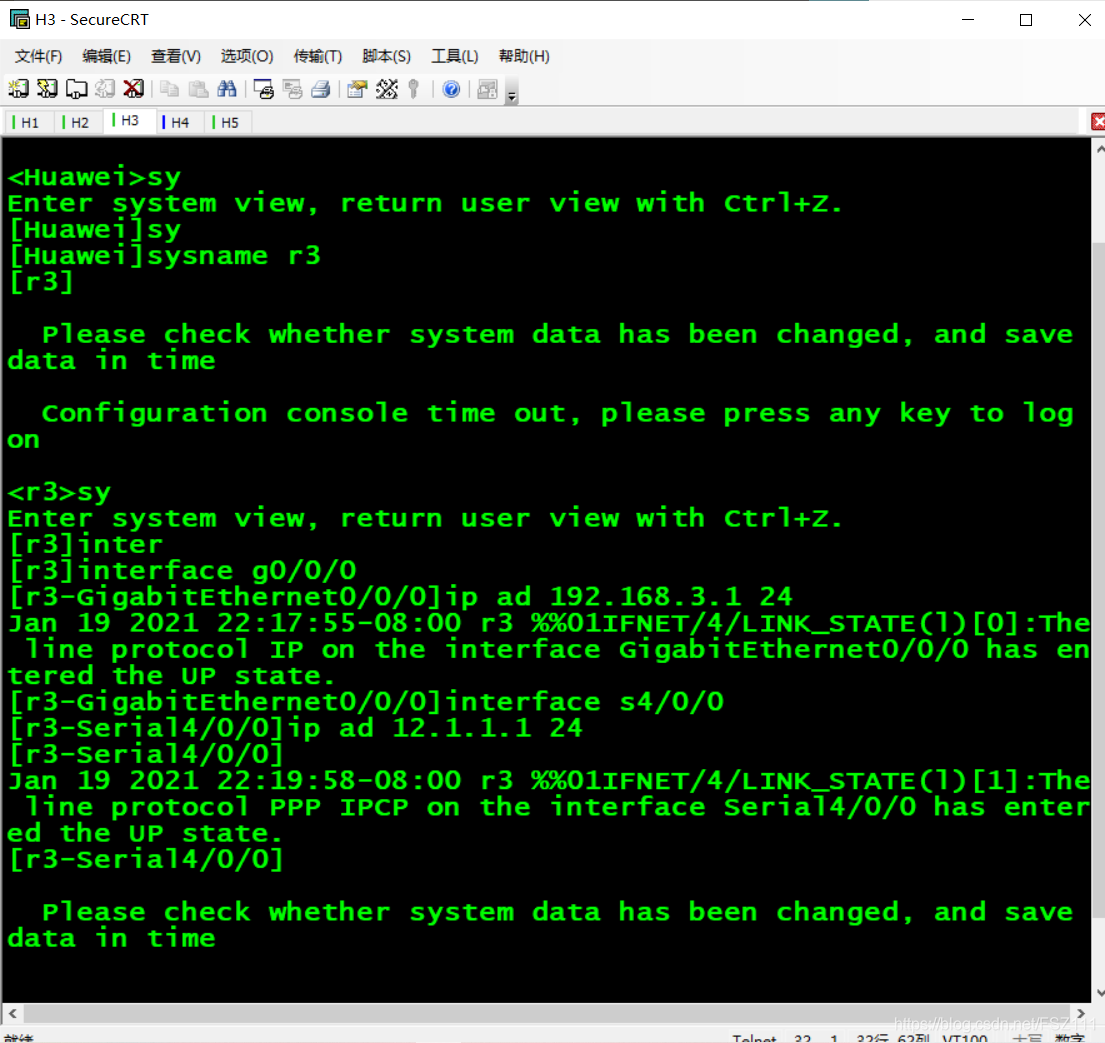Screen dimensions: 1105x1043
Task: Click the SecureCRT title bar app icon
Action: pos(19,19)
